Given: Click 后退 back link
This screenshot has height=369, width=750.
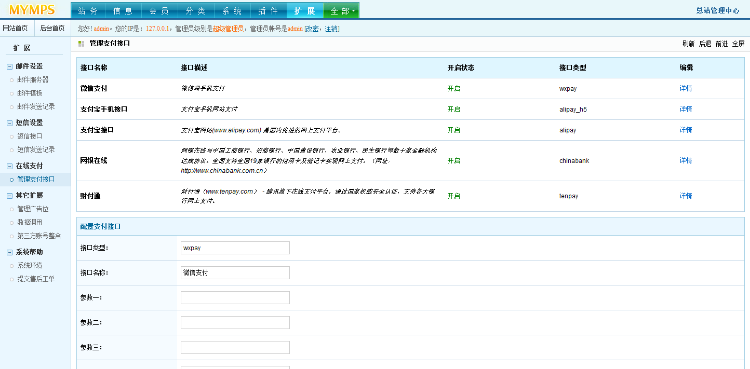Looking at the screenshot, I should click(705, 44).
